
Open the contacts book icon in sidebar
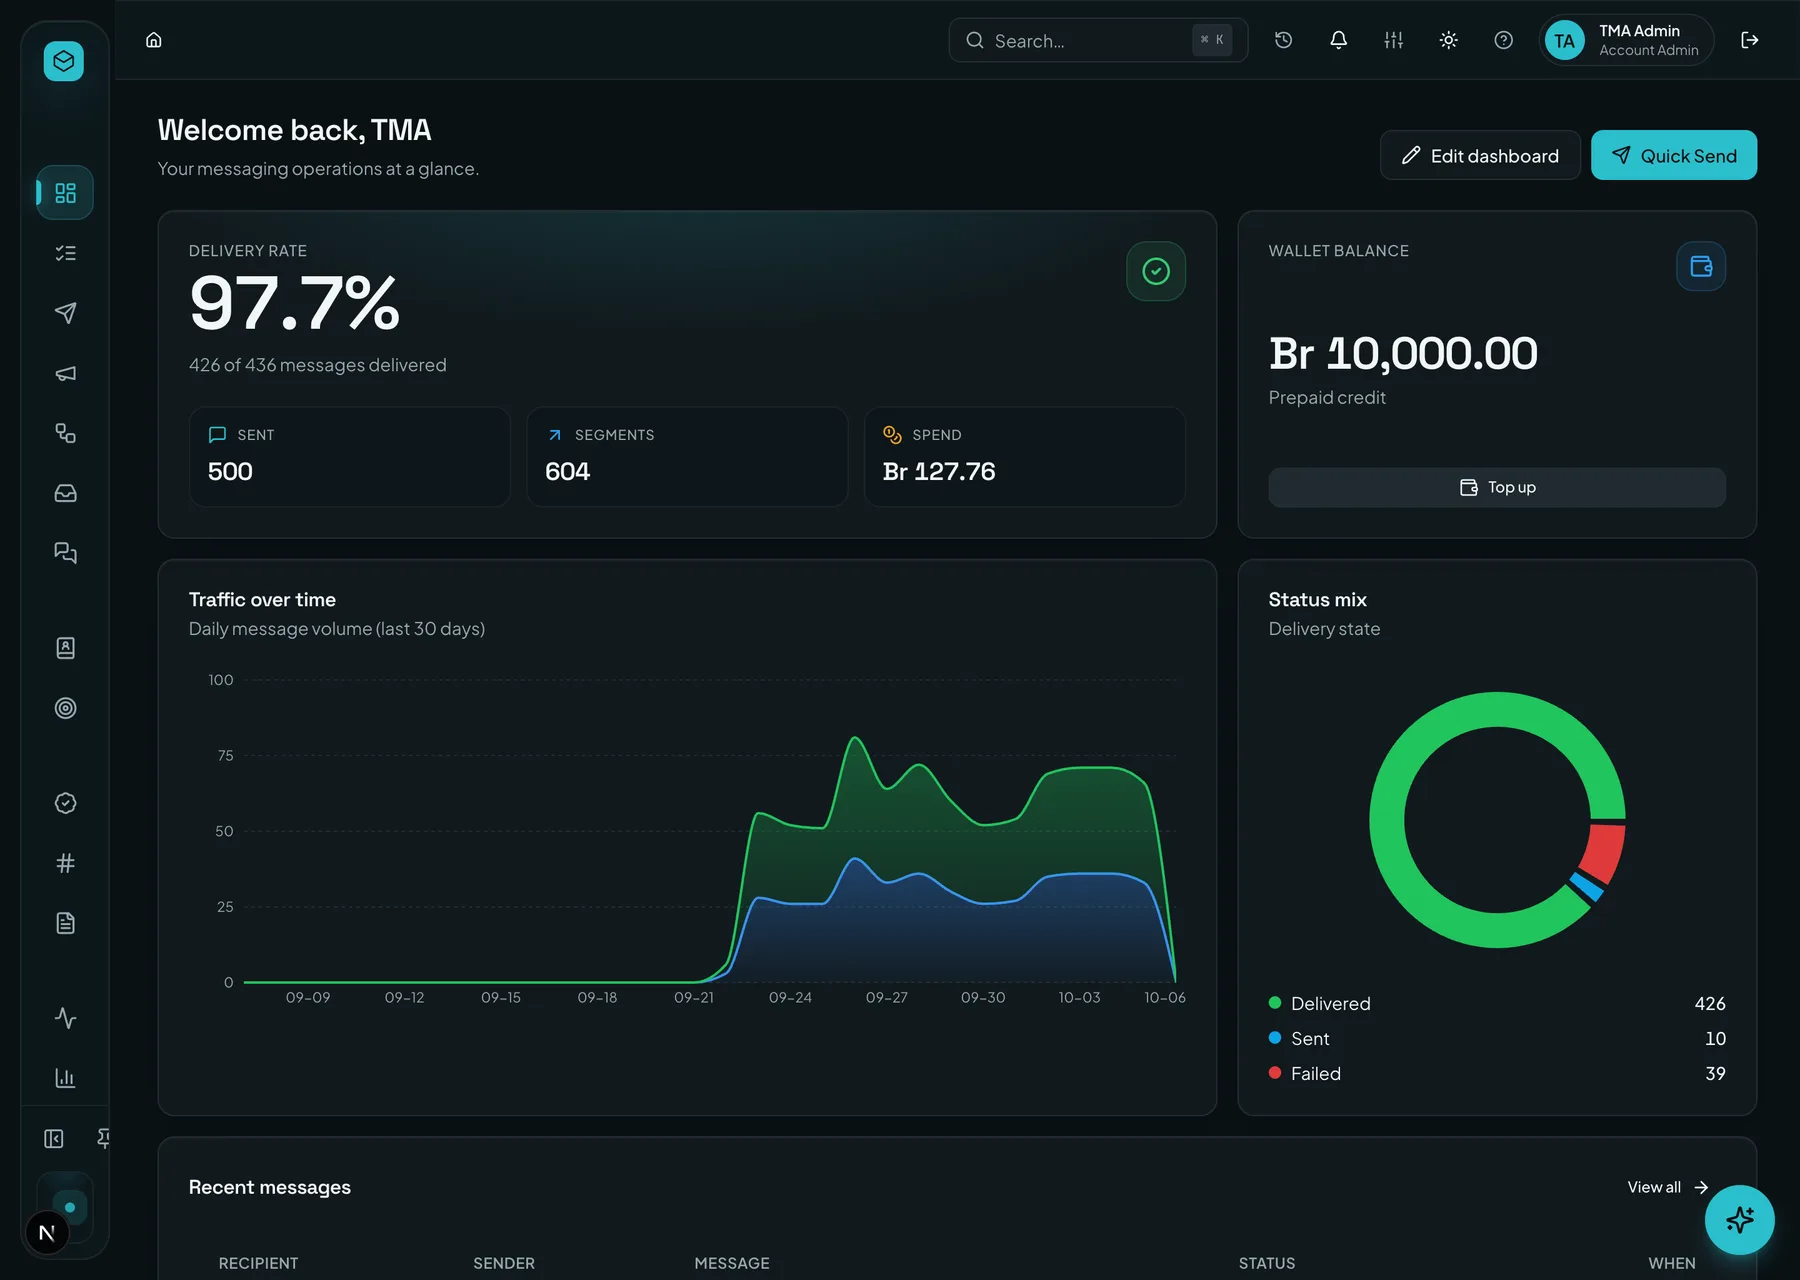tap(65, 648)
